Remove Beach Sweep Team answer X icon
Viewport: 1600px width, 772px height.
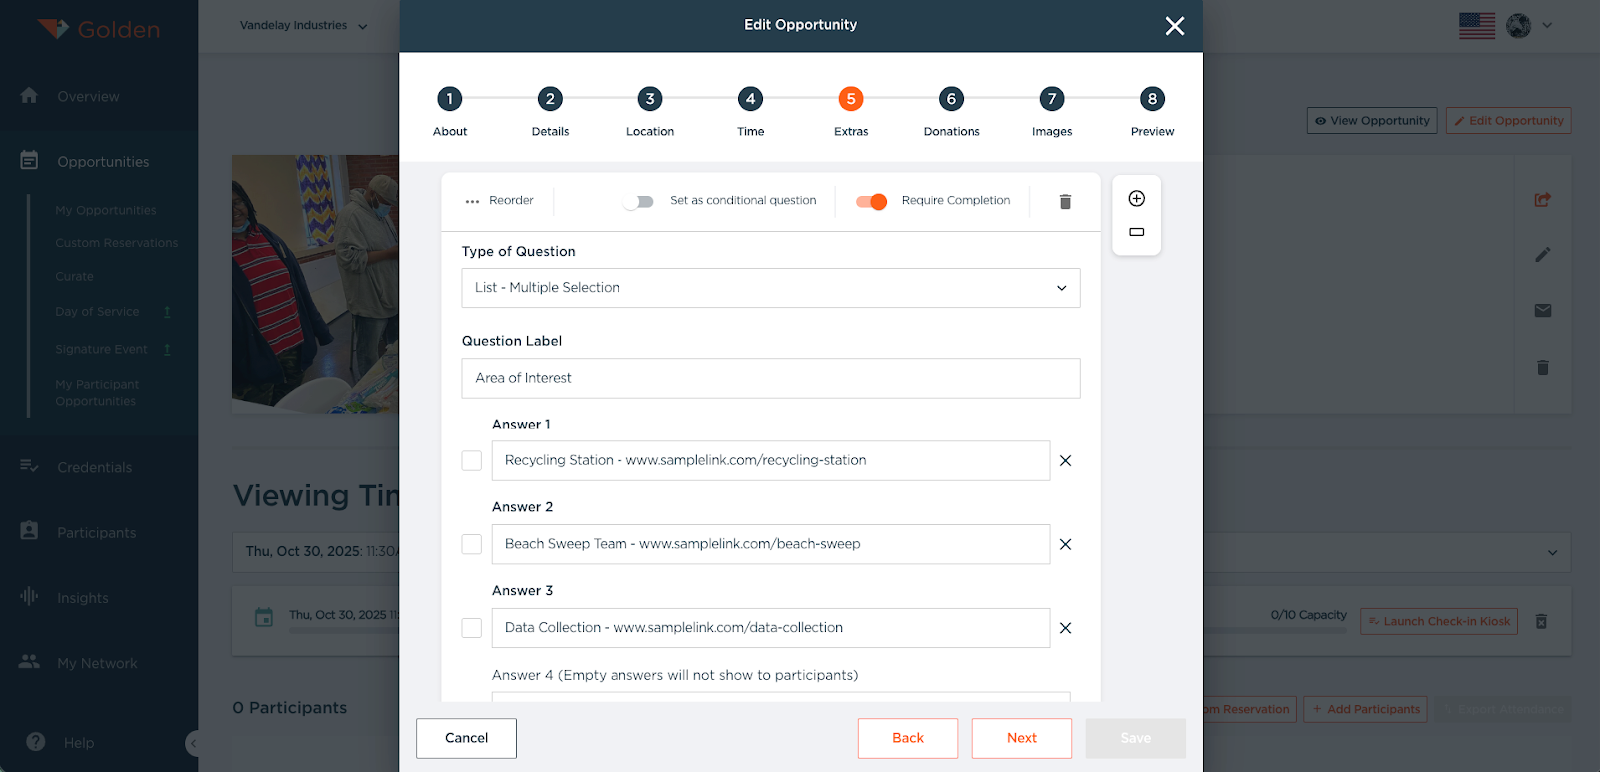(1065, 545)
